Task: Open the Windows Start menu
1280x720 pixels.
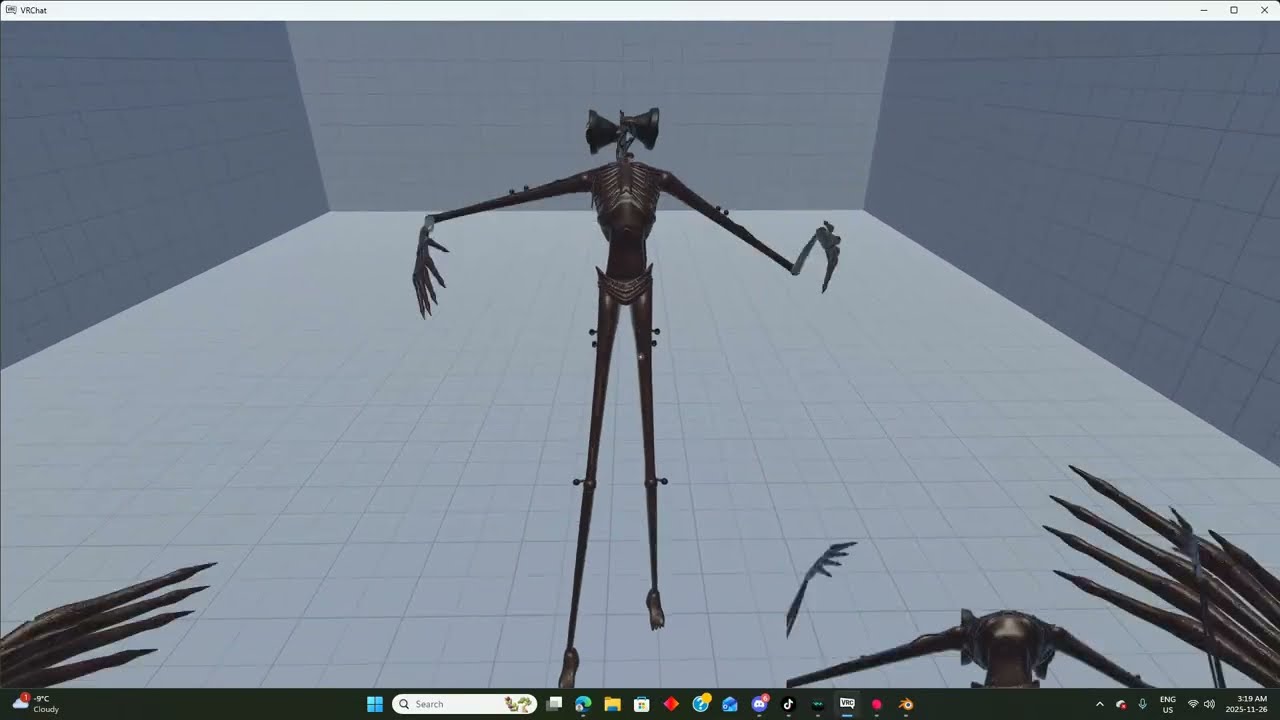Action: [x=375, y=704]
